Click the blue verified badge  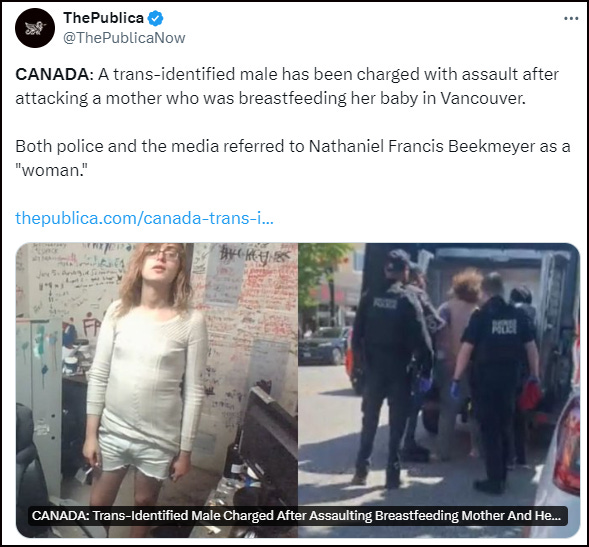155,18
